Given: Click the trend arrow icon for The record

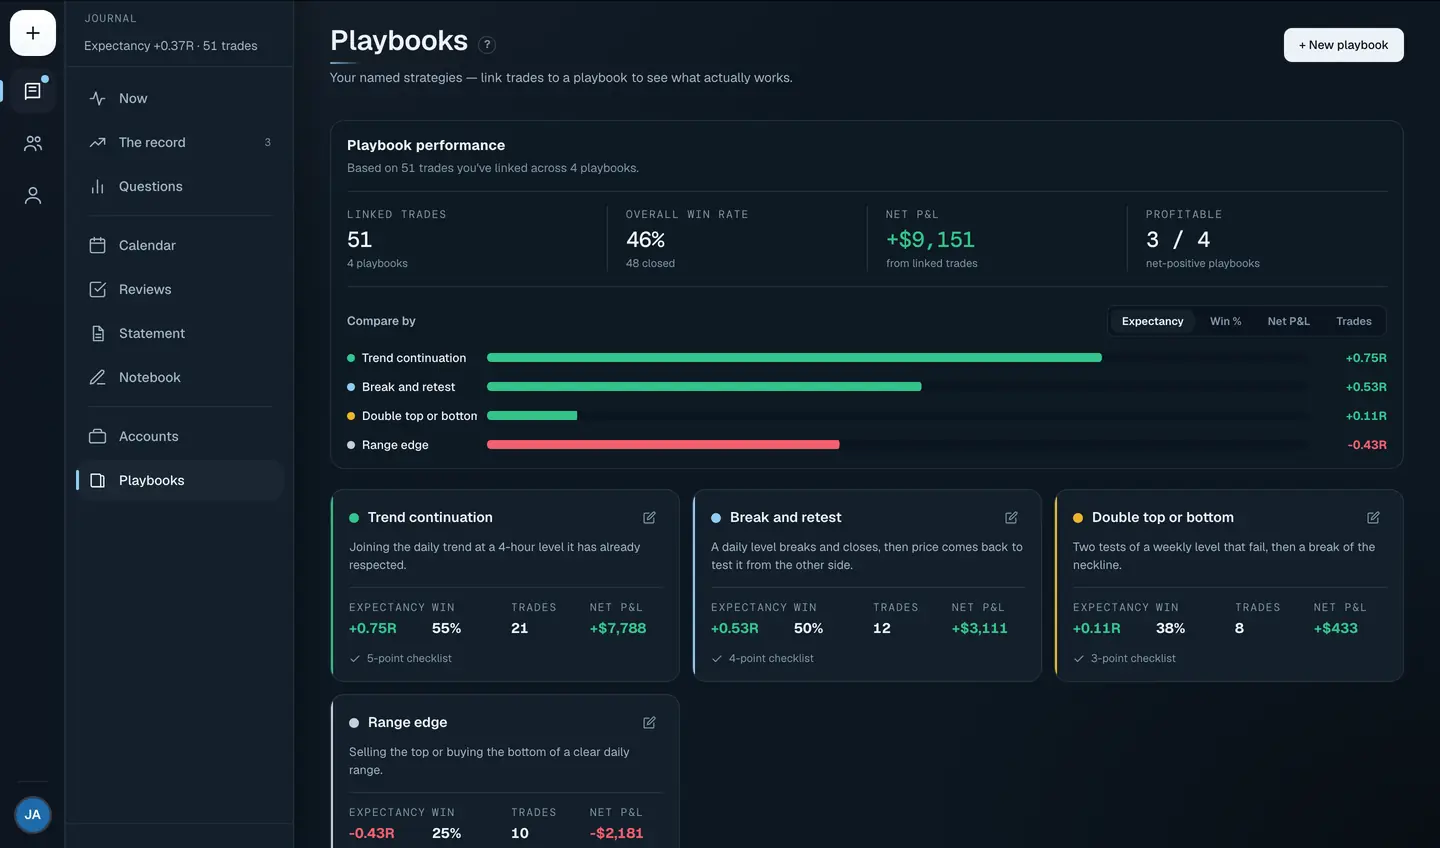Looking at the screenshot, I should click(97, 142).
